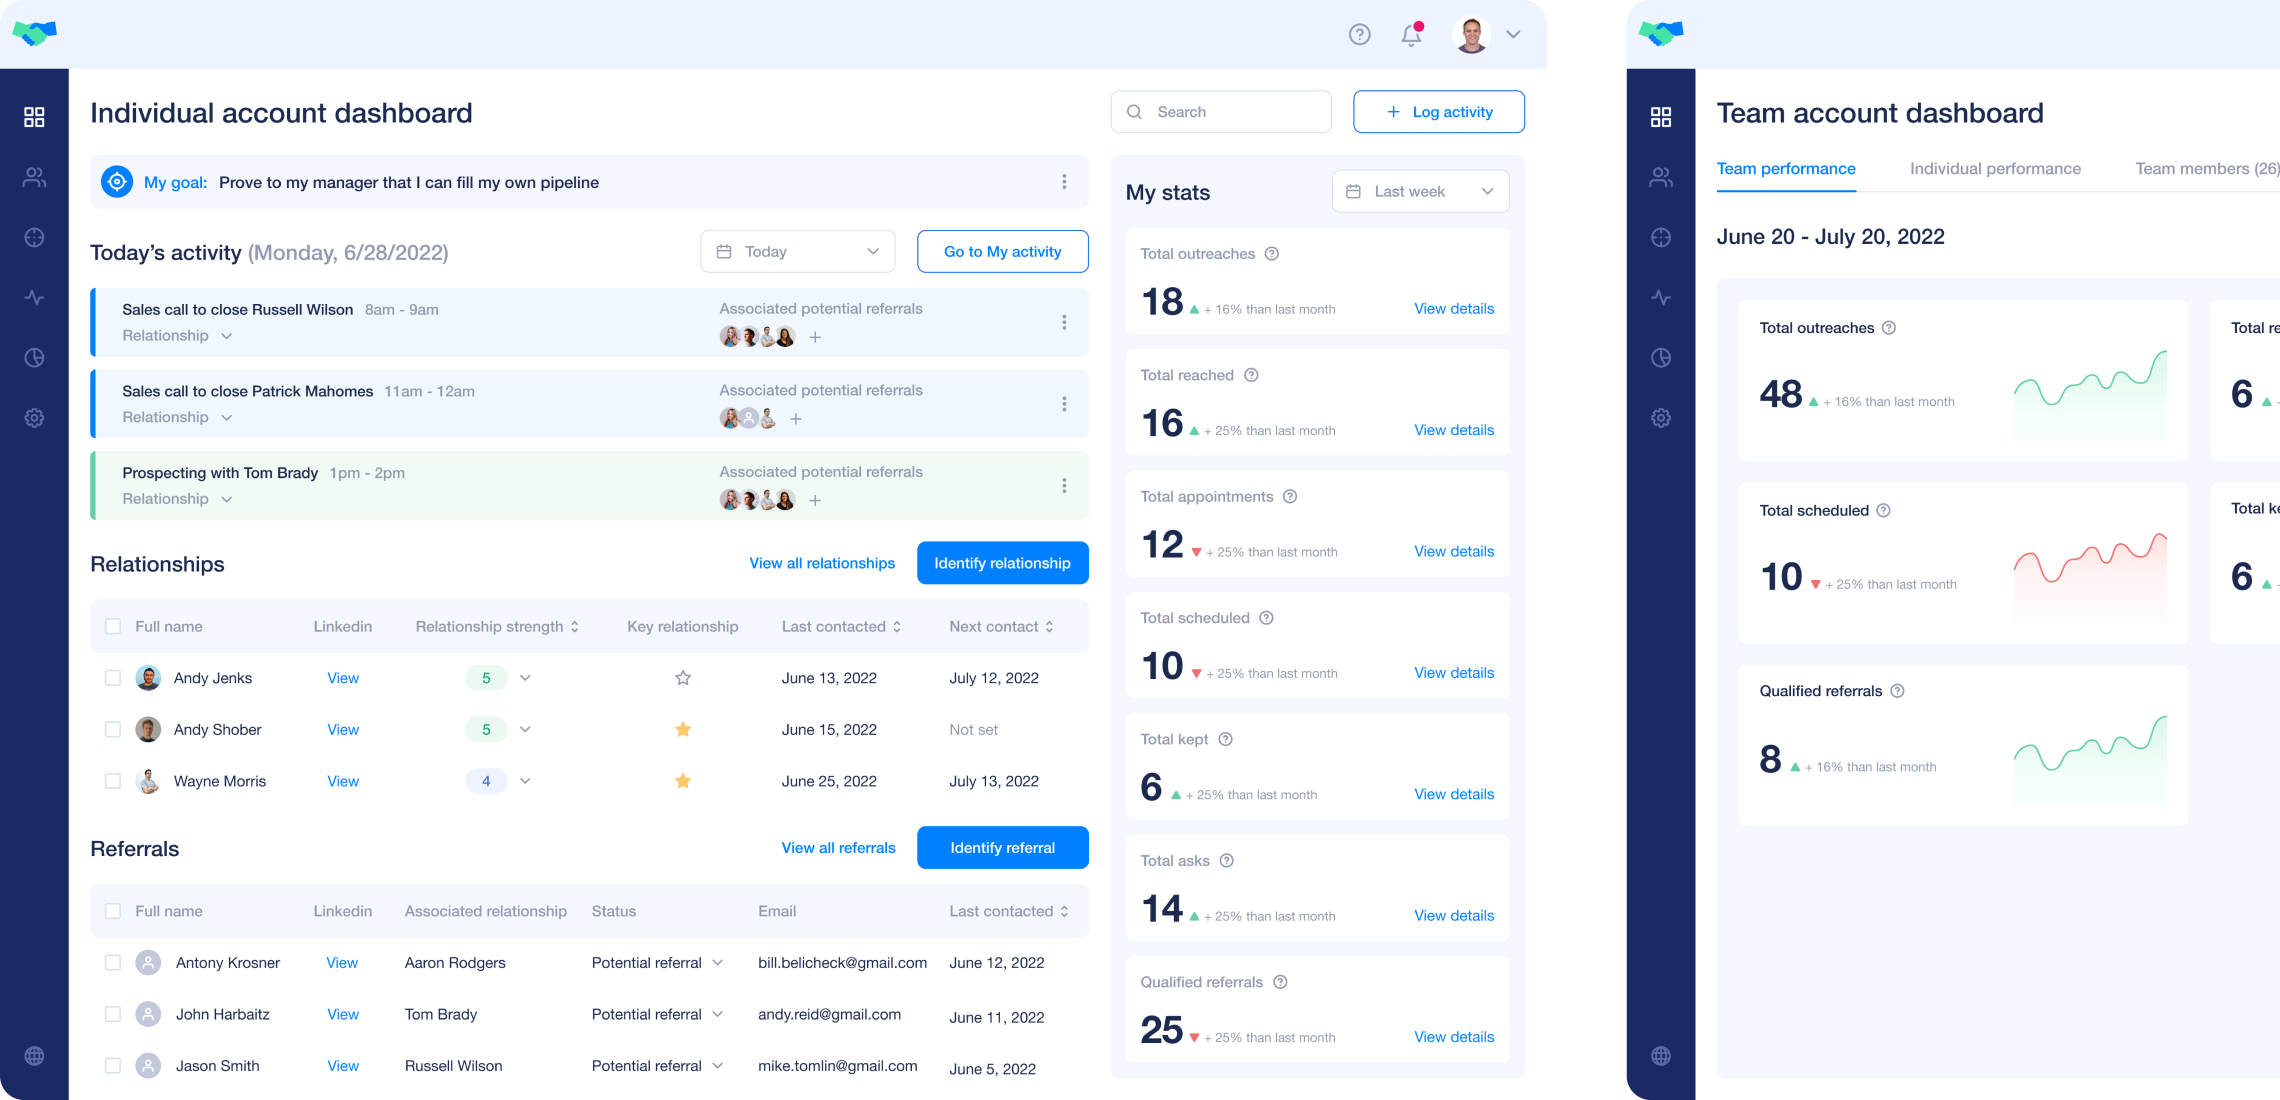Toggle key relationship star for Andy Jenks
The height and width of the screenshot is (1100, 2280).
[683, 678]
